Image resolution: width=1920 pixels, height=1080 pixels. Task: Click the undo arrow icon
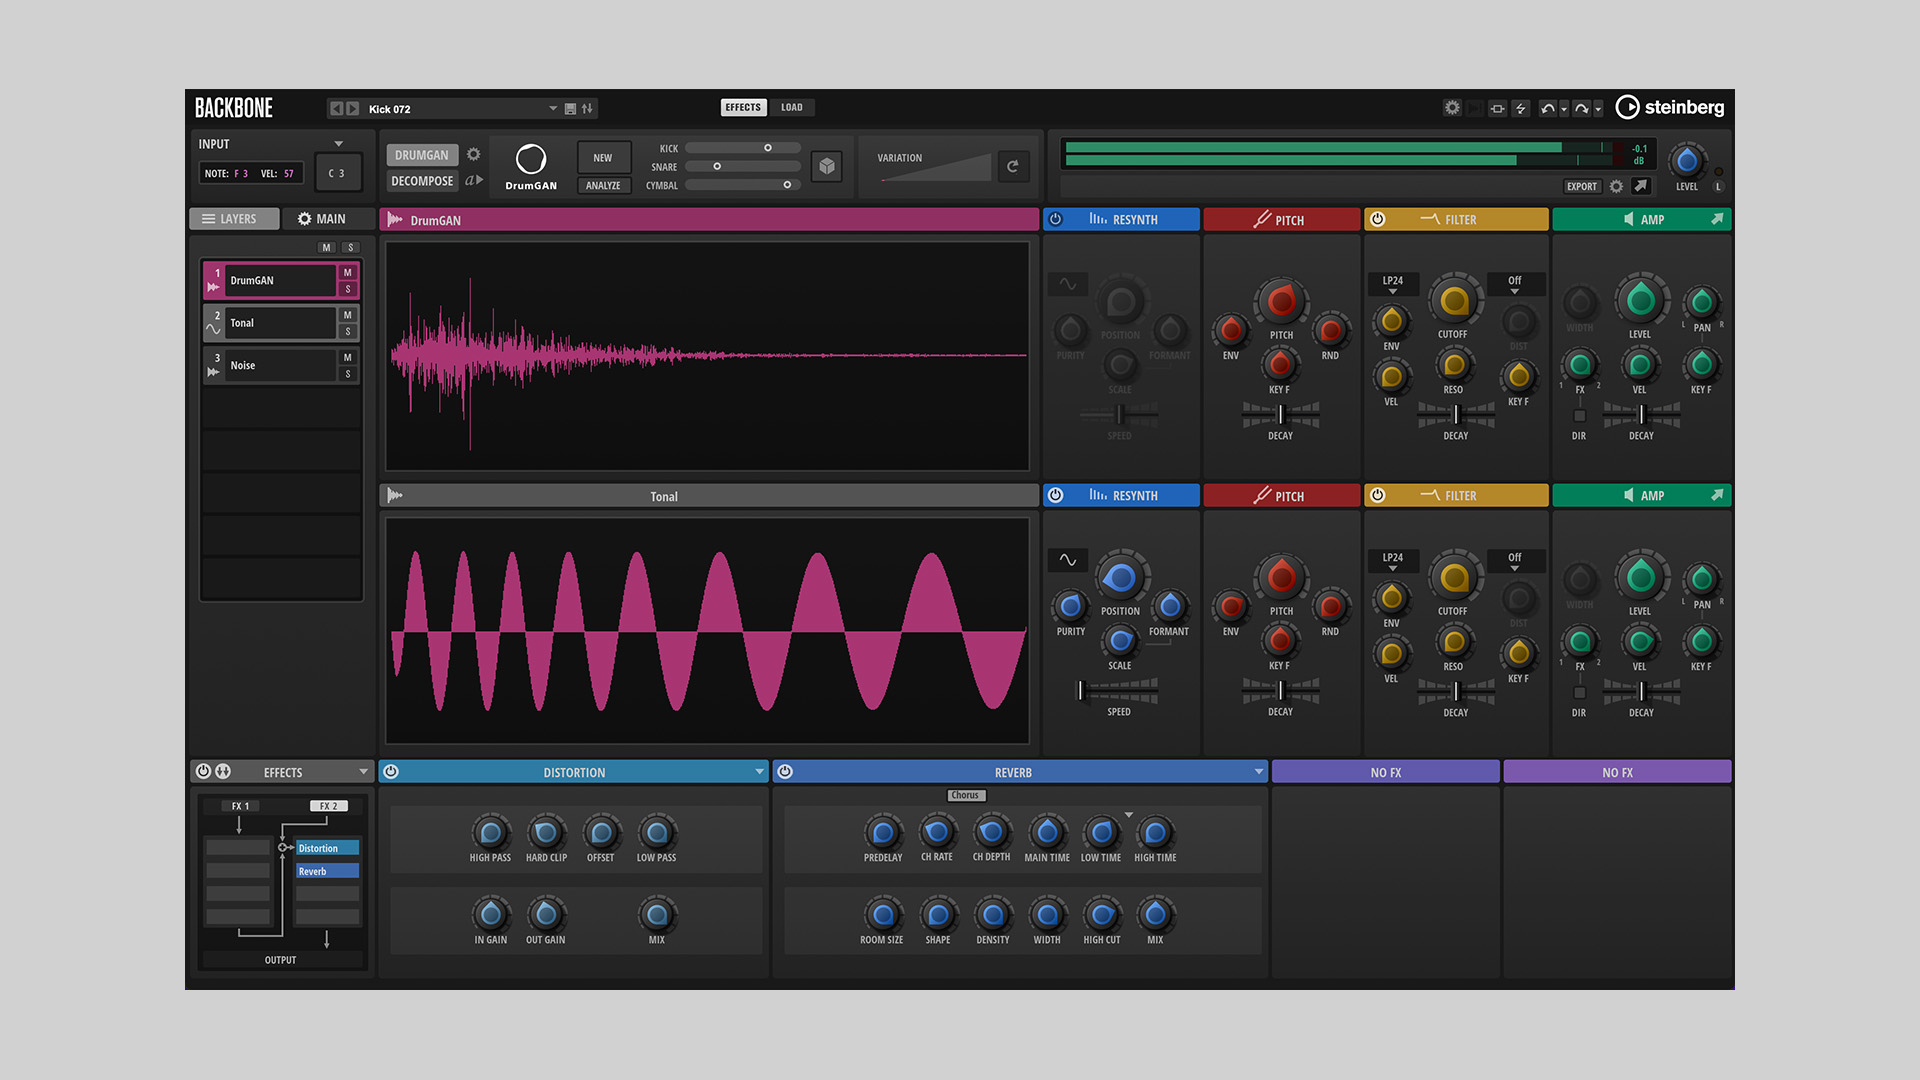pyautogui.click(x=1547, y=108)
